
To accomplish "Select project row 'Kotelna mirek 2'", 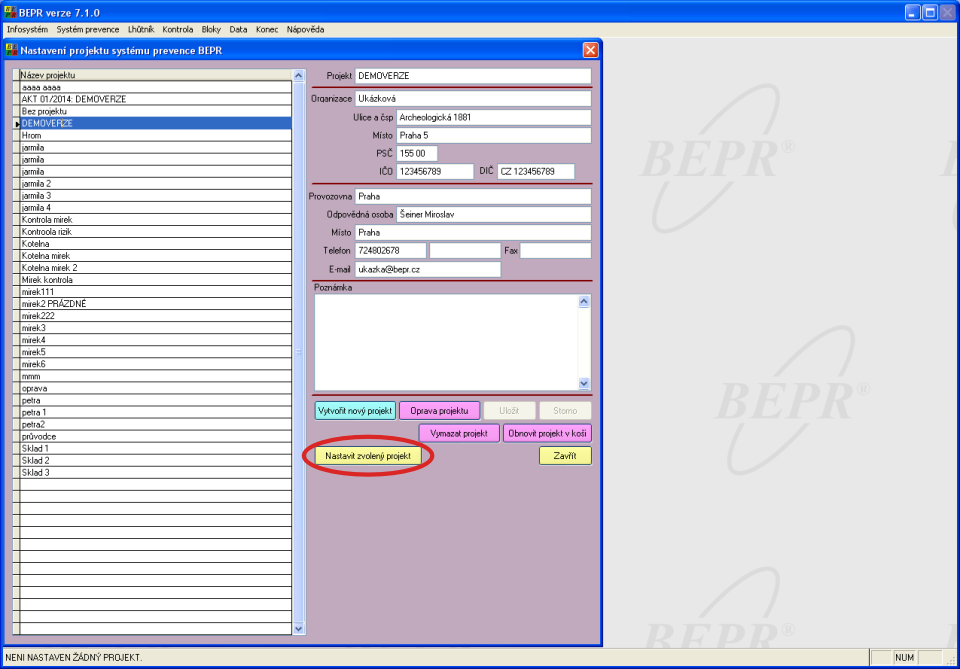I will tap(156, 268).
